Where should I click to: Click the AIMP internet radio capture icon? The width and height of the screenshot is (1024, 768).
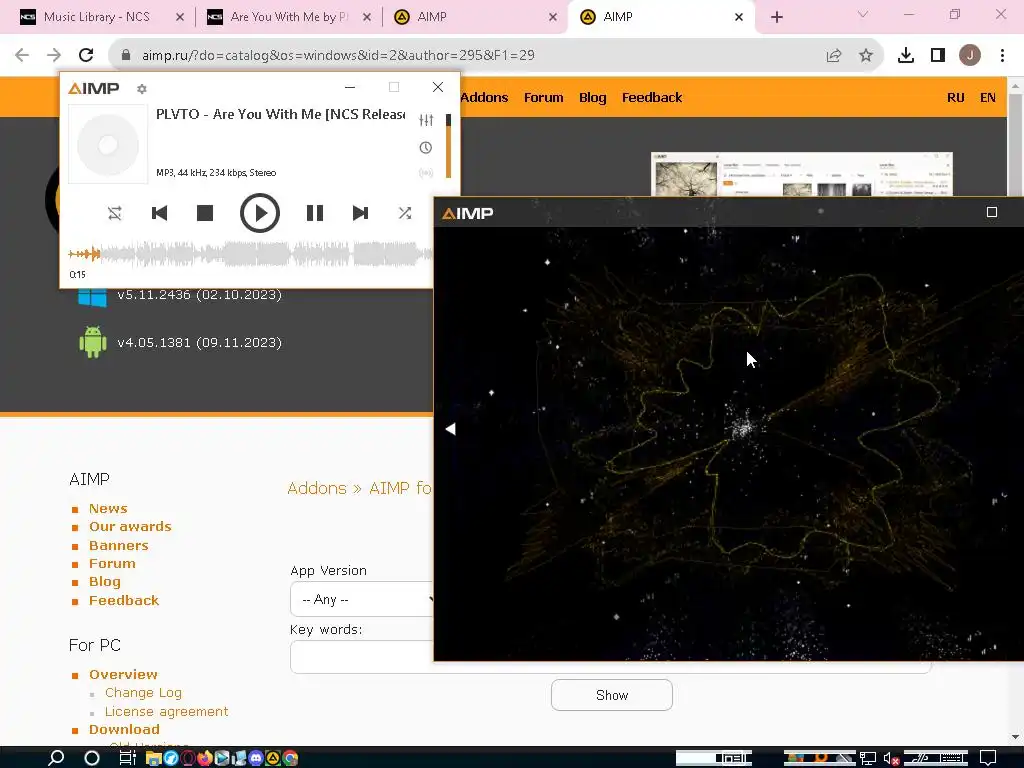[x=426, y=173]
